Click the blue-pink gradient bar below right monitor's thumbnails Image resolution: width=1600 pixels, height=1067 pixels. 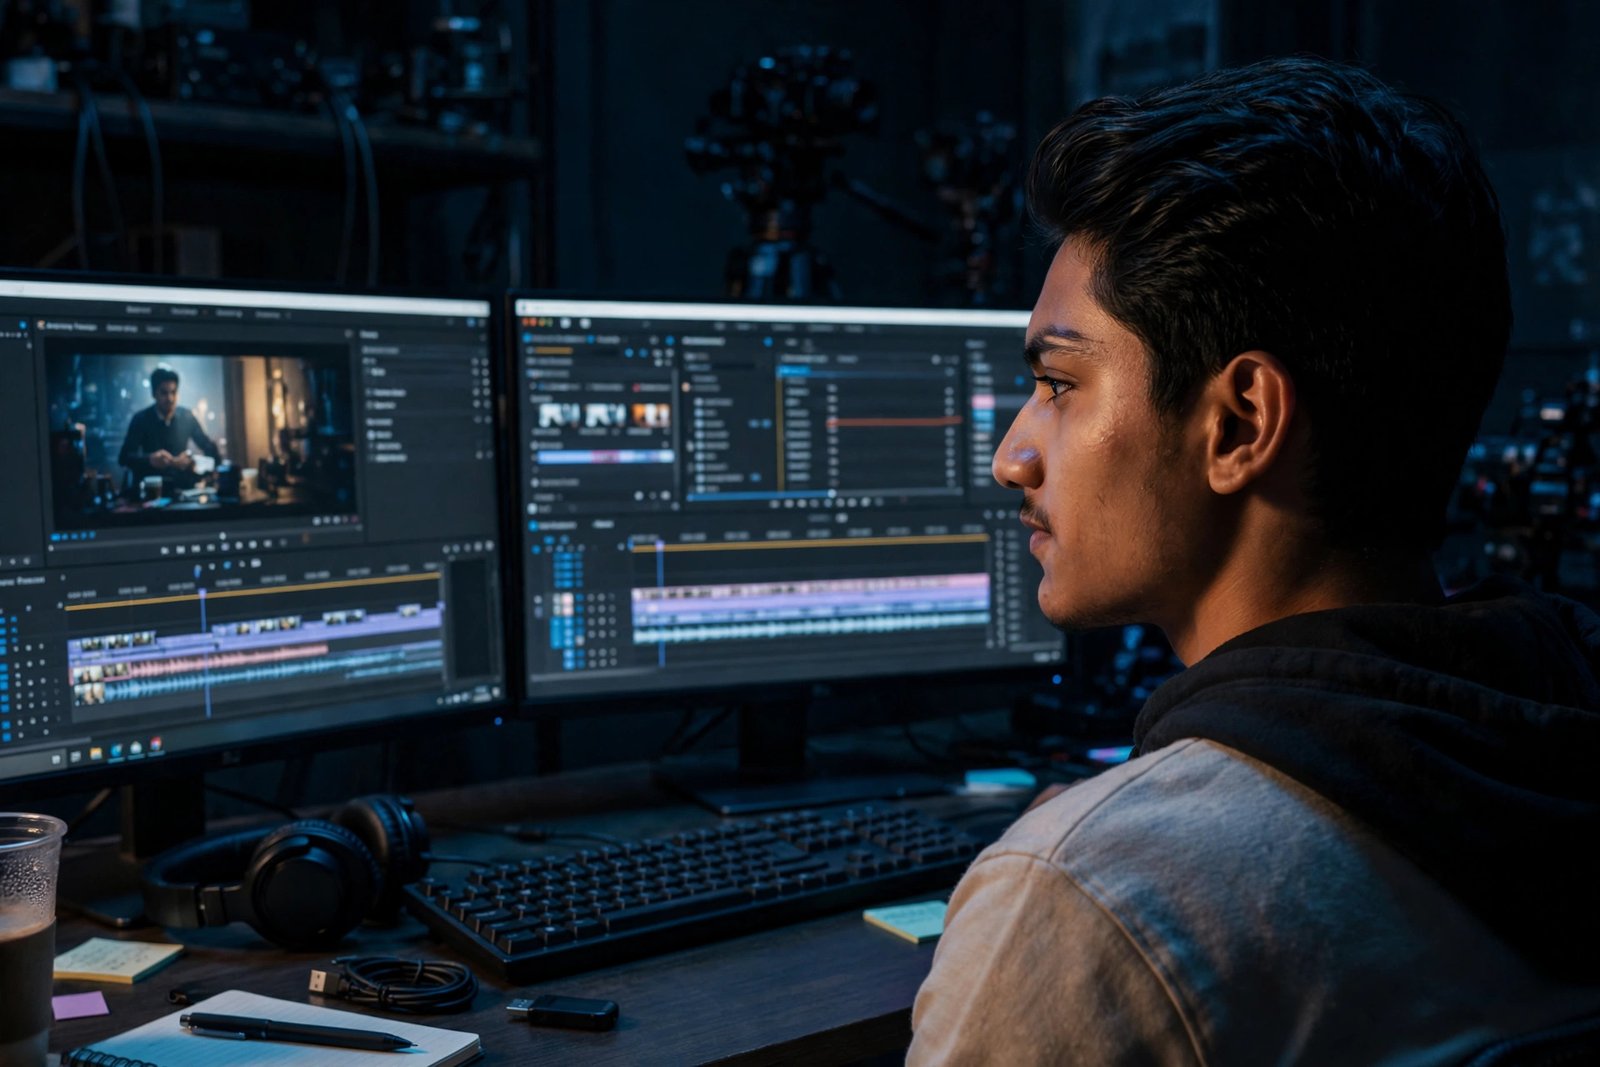(605, 456)
